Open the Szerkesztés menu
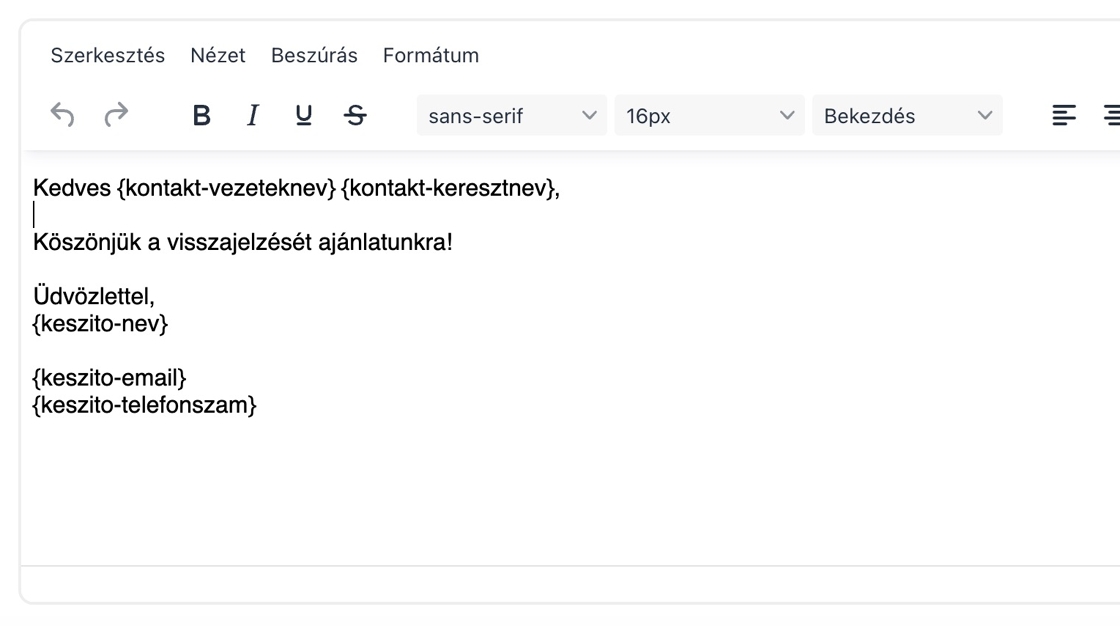Image resolution: width=1120 pixels, height=626 pixels. (108, 56)
